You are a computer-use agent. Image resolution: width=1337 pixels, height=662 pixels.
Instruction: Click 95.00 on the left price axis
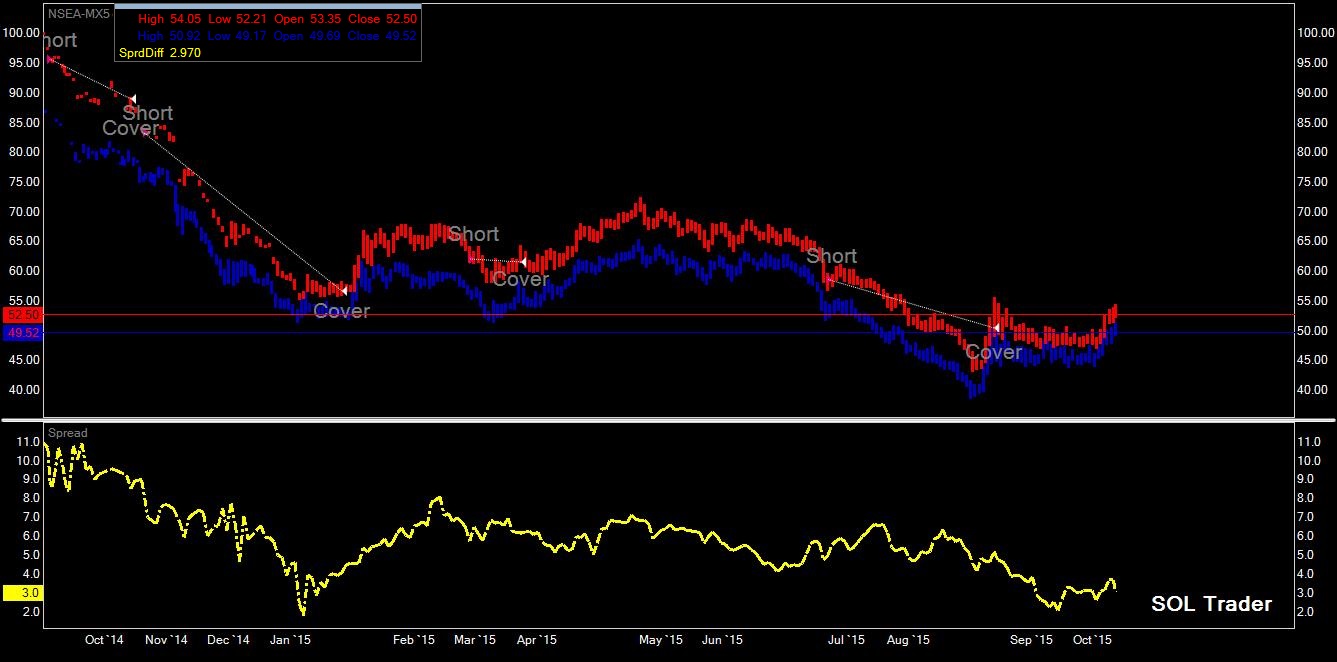(x=24, y=62)
